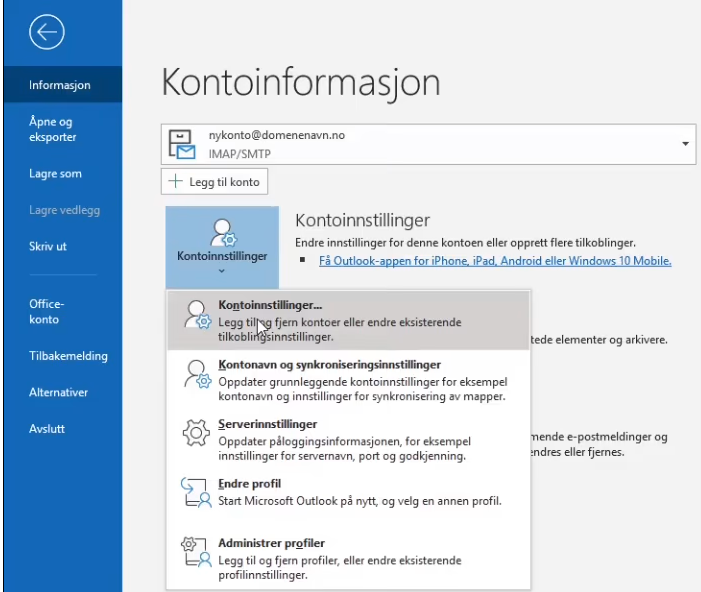Click Kontoinnstillinger section heading on right
701x592 pixels.
pos(363,220)
